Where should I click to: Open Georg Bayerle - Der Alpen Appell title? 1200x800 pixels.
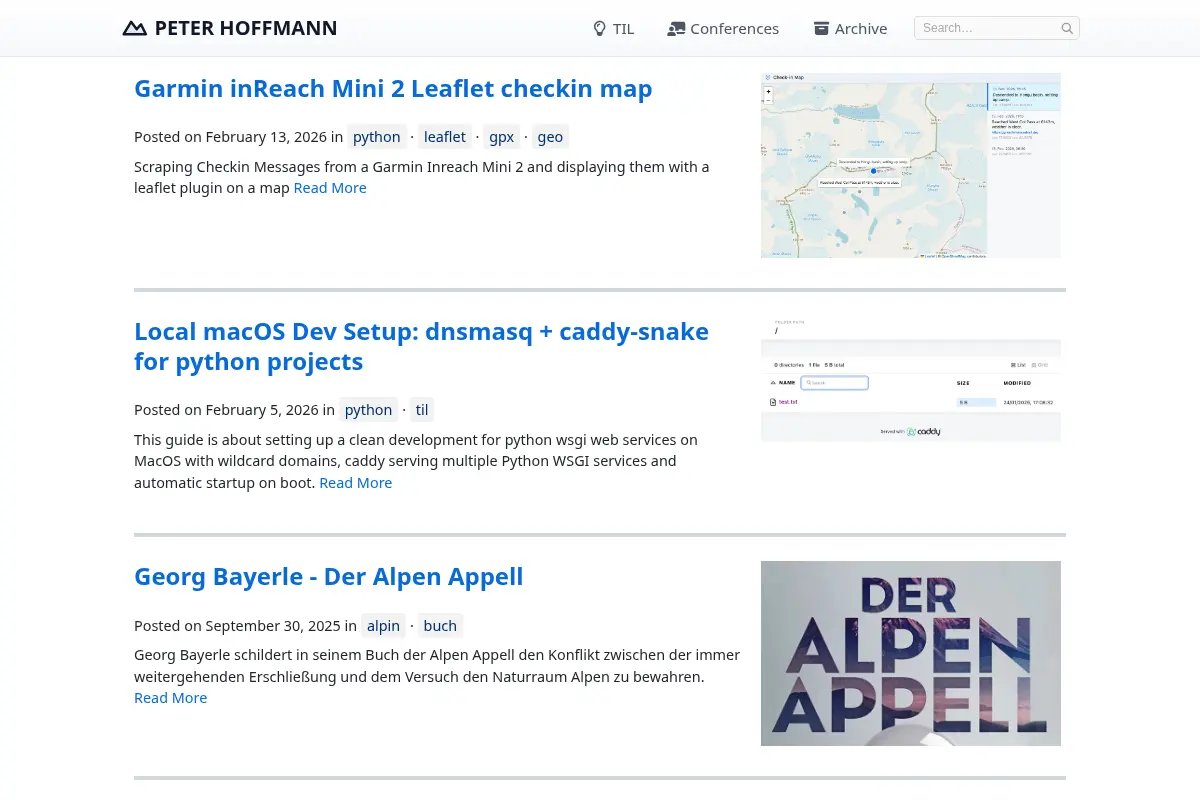pos(329,577)
